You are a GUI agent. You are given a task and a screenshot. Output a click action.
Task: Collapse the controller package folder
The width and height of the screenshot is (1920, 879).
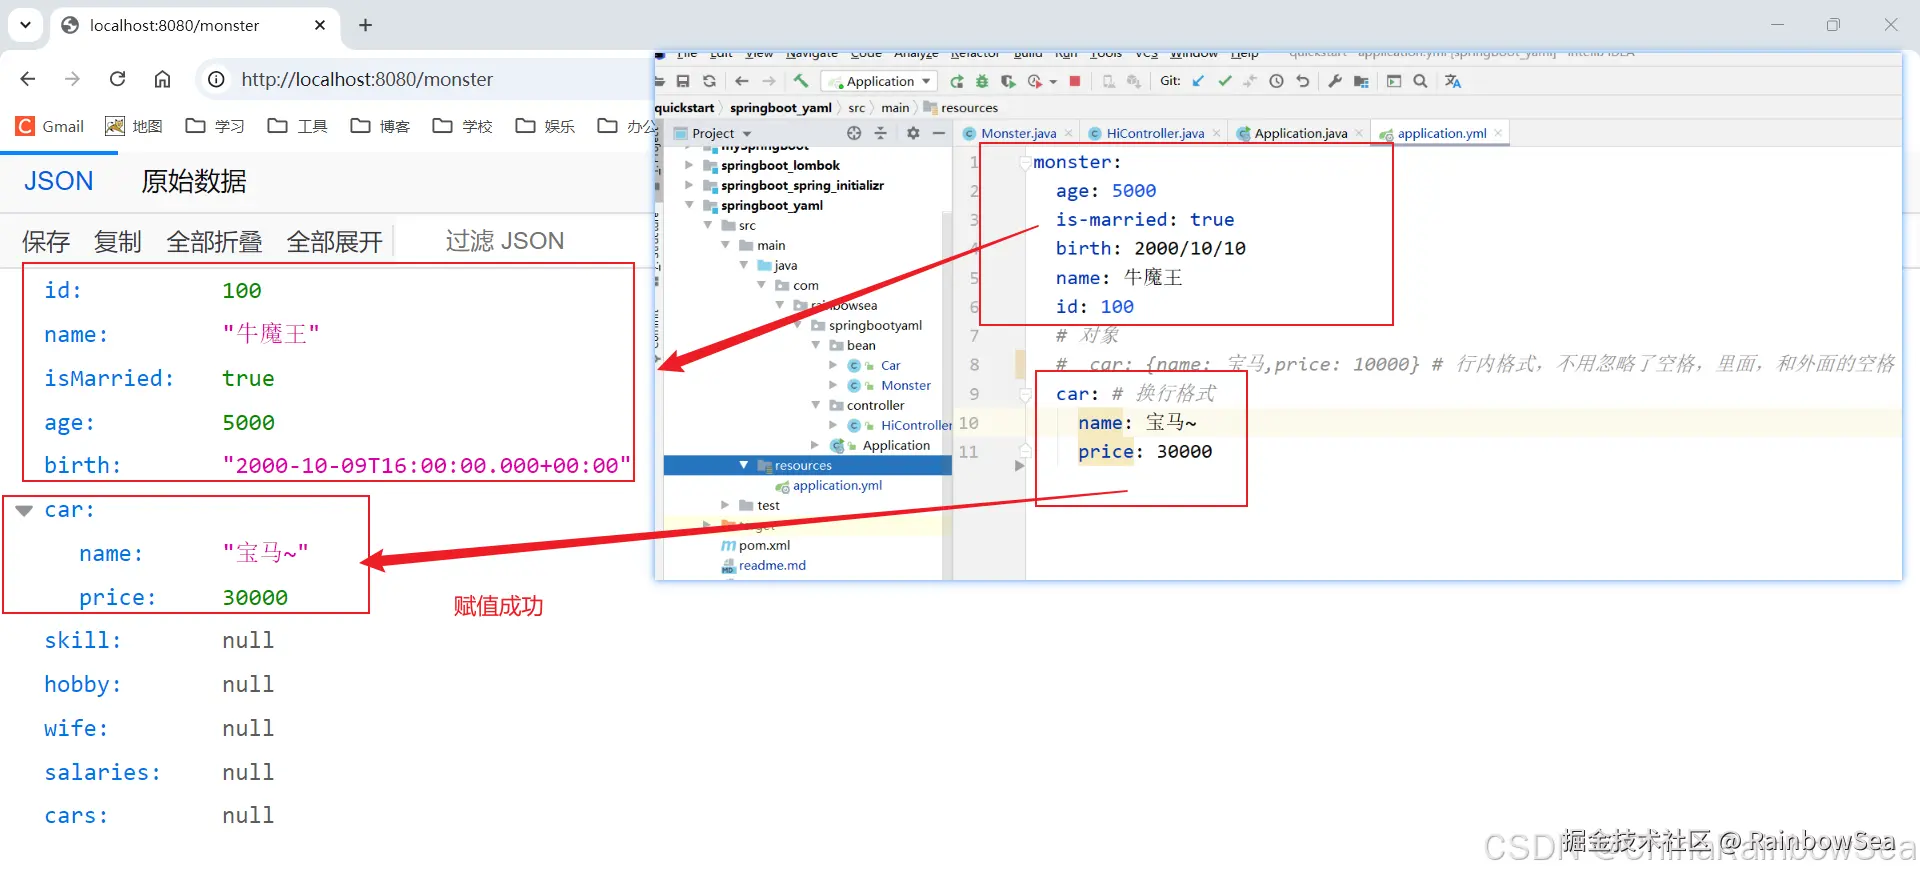click(x=815, y=405)
